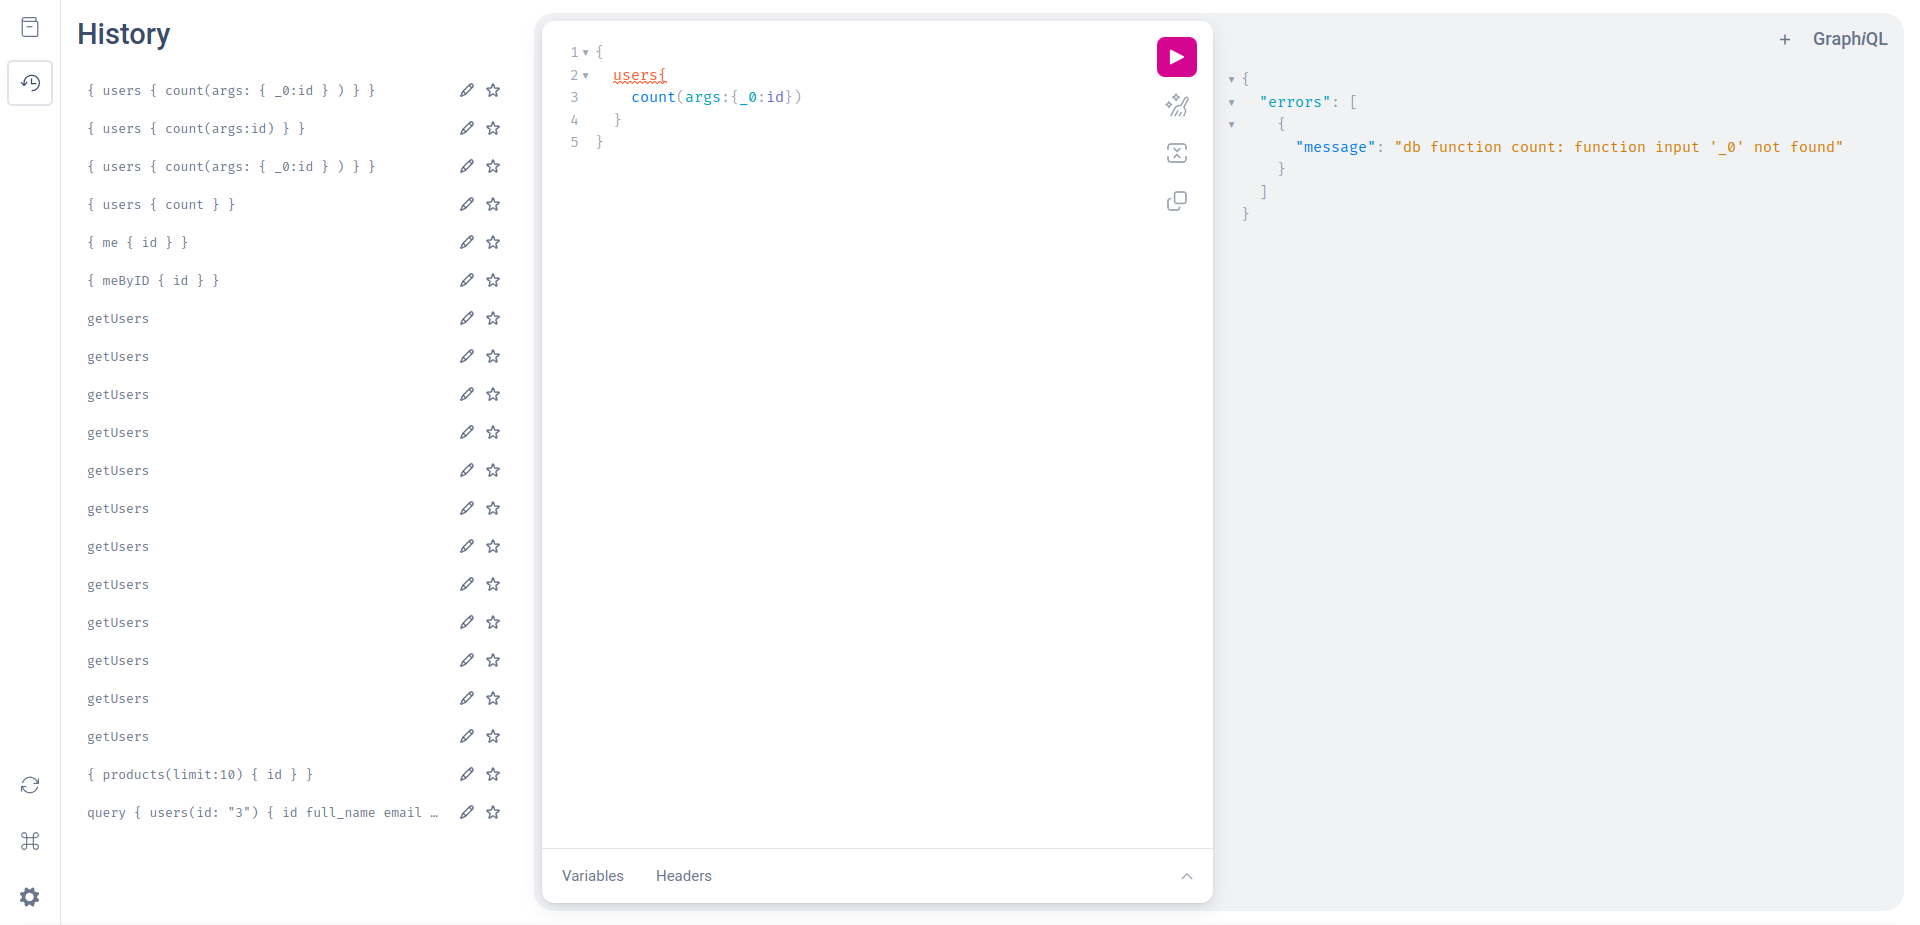Select the History panel icon

30,83
